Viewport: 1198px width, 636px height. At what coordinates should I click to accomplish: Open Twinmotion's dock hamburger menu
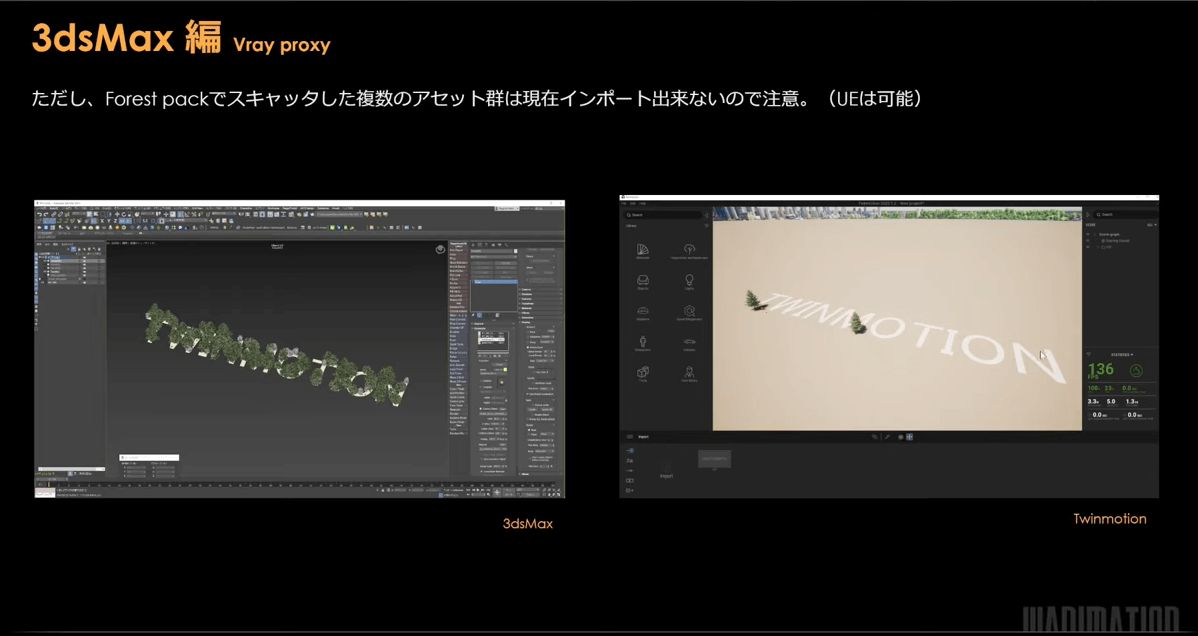click(x=630, y=436)
